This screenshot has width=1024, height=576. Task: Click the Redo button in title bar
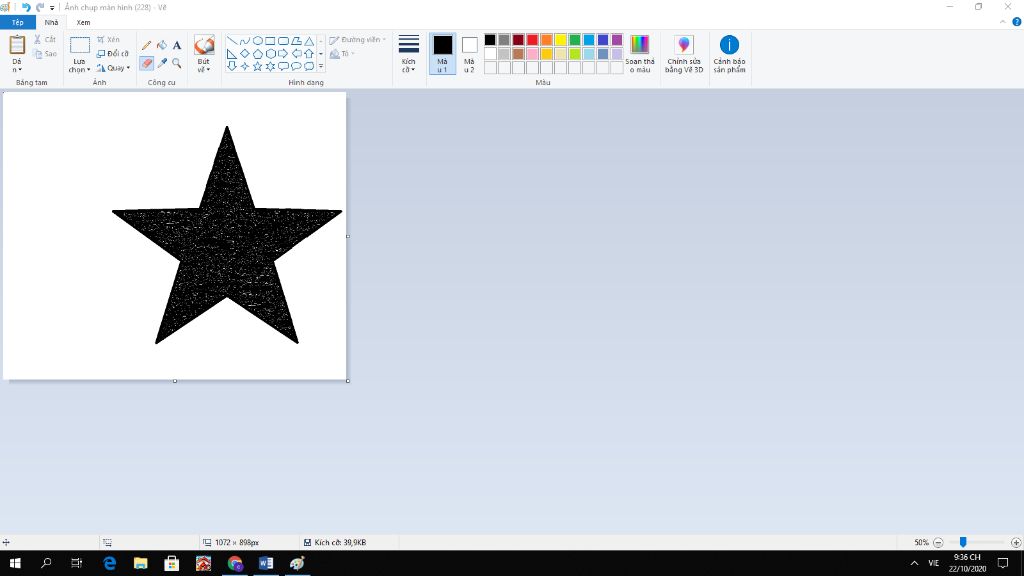(40, 7)
